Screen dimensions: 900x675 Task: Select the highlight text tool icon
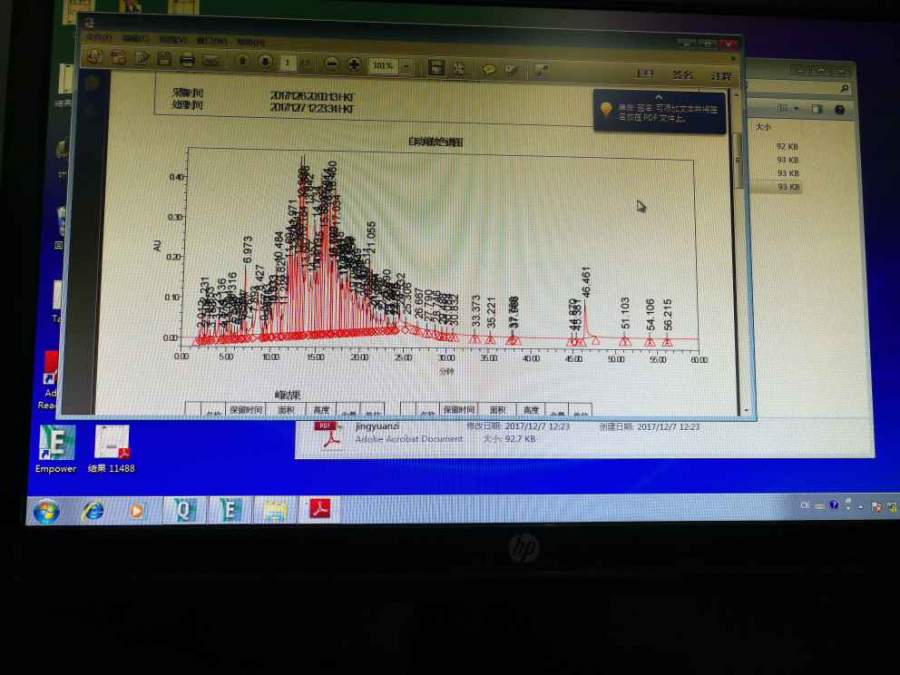(511, 70)
